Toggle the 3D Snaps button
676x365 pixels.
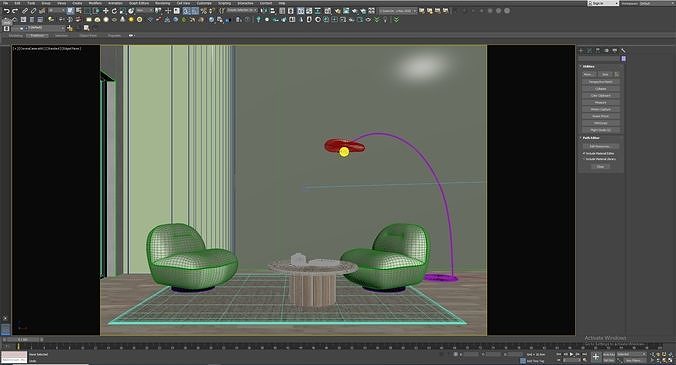(x=187, y=11)
